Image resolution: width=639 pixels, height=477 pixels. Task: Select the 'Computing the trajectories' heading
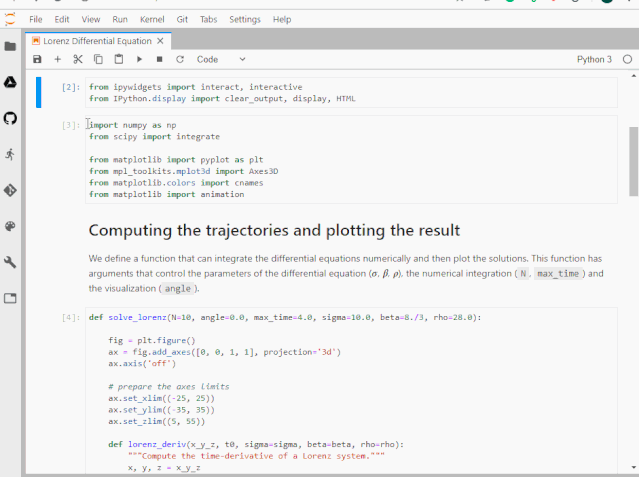pyautogui.click(x=274, y=230)
